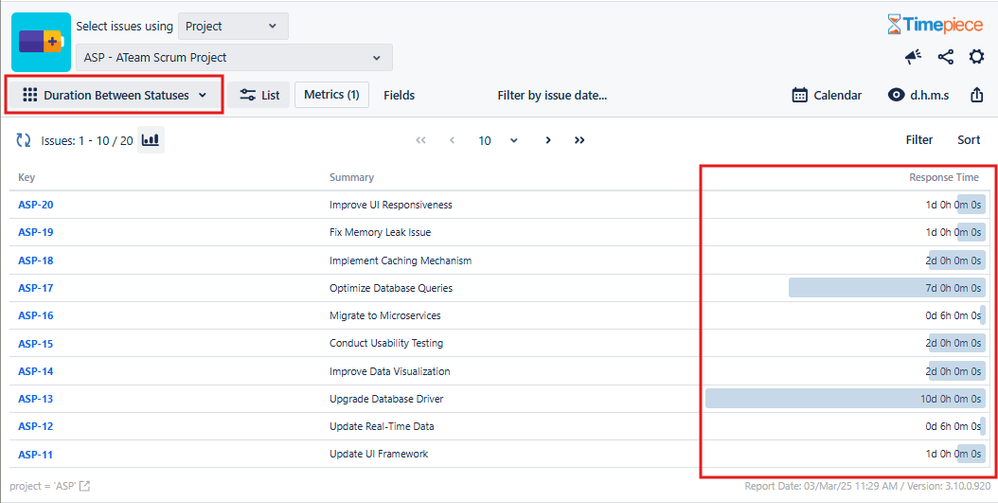
Task: Open issue ASP-18
Action: coord(36,260)
